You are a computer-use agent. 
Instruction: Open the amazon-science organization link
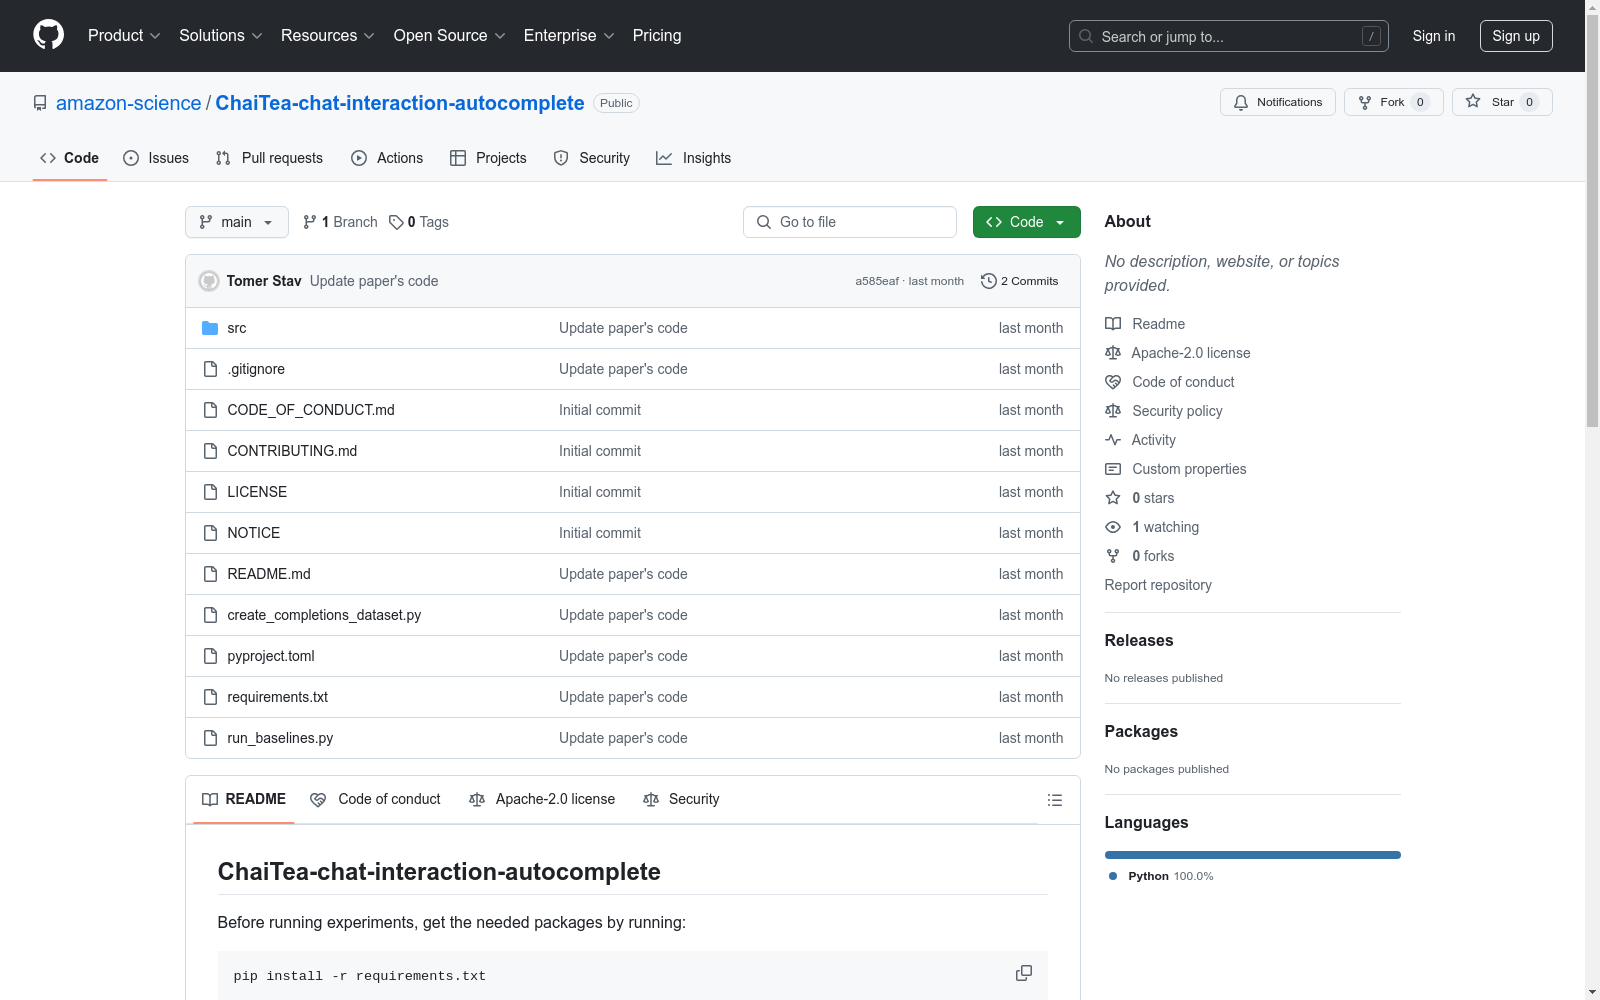coord(129,103)
